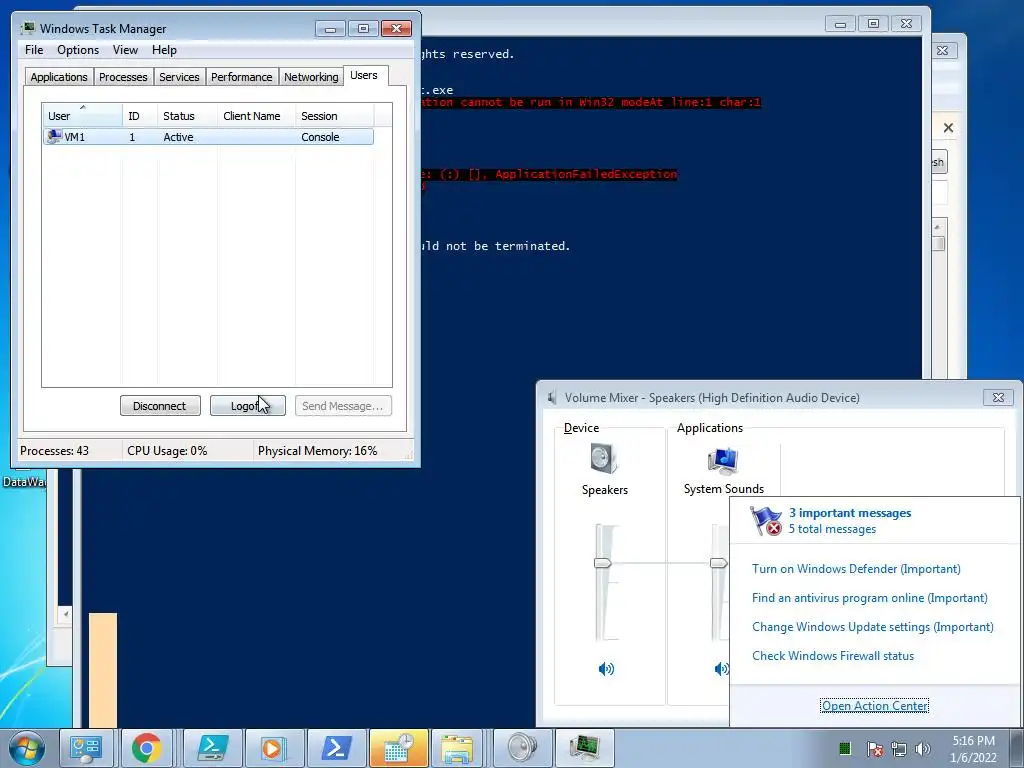Switch to the Windows PowerShell taskbar icon
The height and width of the screenshot is (768, 1024).
tap(336, 748)
